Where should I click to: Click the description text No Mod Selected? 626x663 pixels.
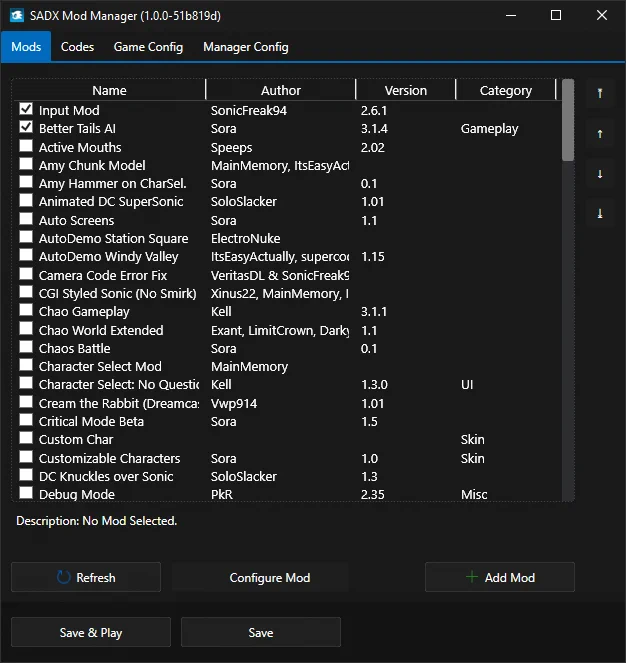(129, 521)
